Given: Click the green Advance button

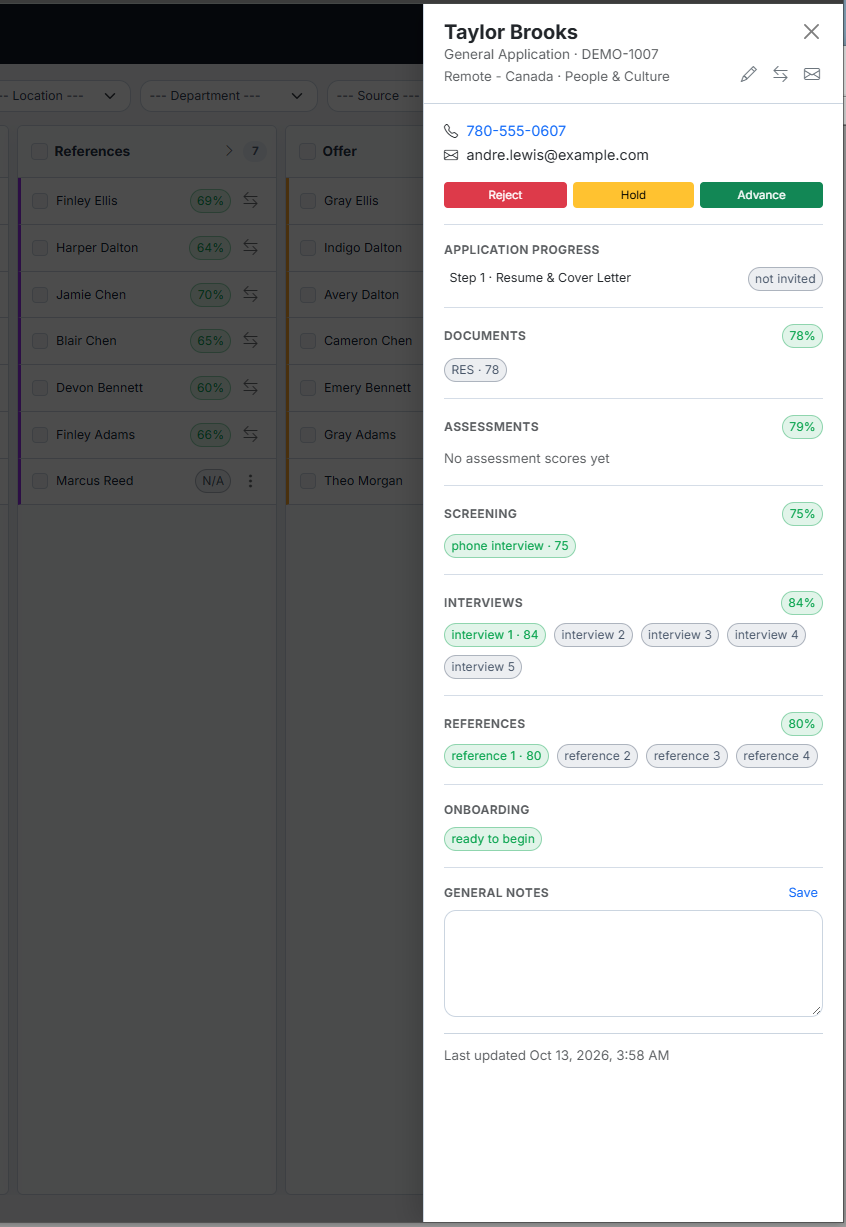Looking at the screenshot, I should 761,195.
